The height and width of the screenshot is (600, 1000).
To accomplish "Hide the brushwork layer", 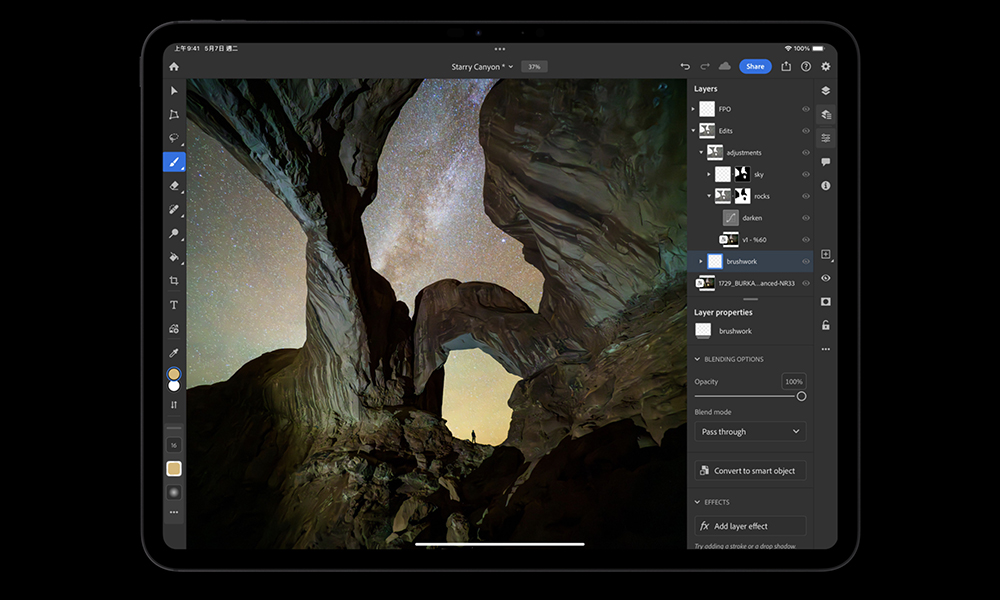I will (x=805, y=261).
